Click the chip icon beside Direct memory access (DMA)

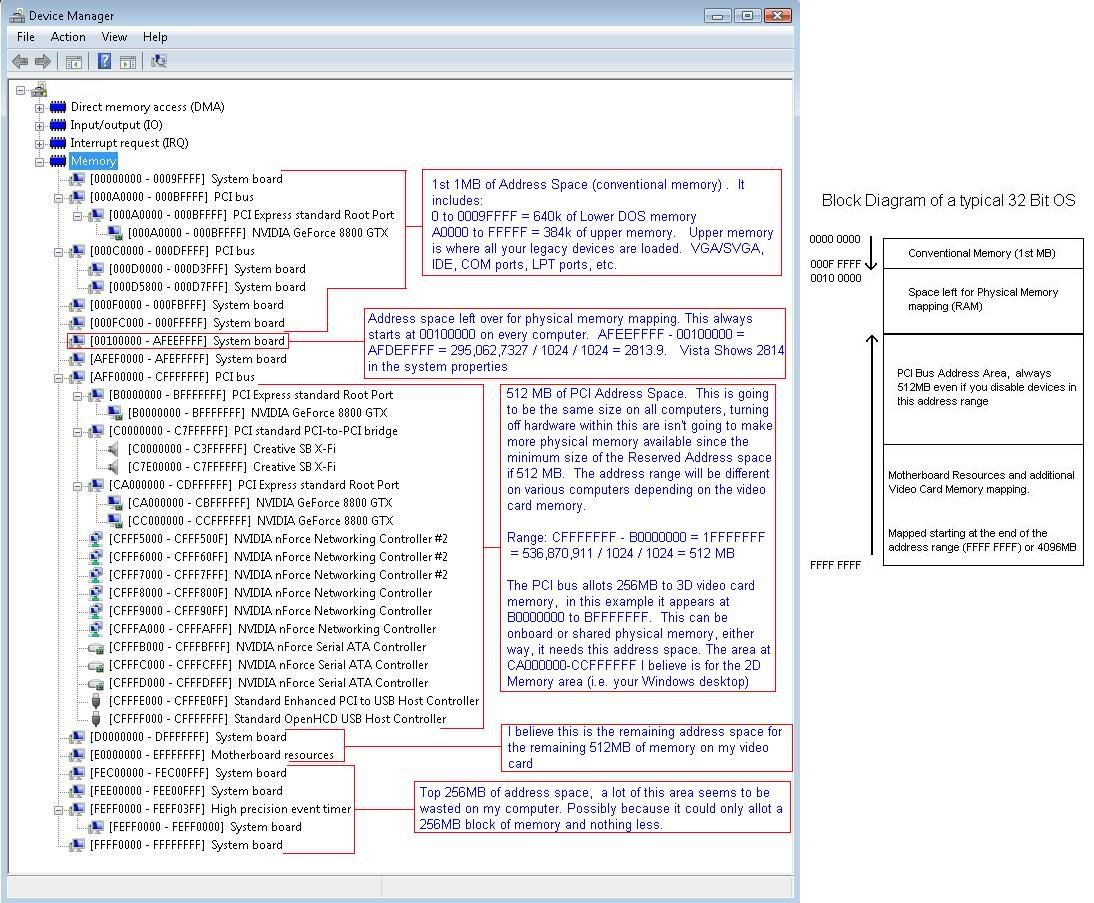click(x=58, y=107)
